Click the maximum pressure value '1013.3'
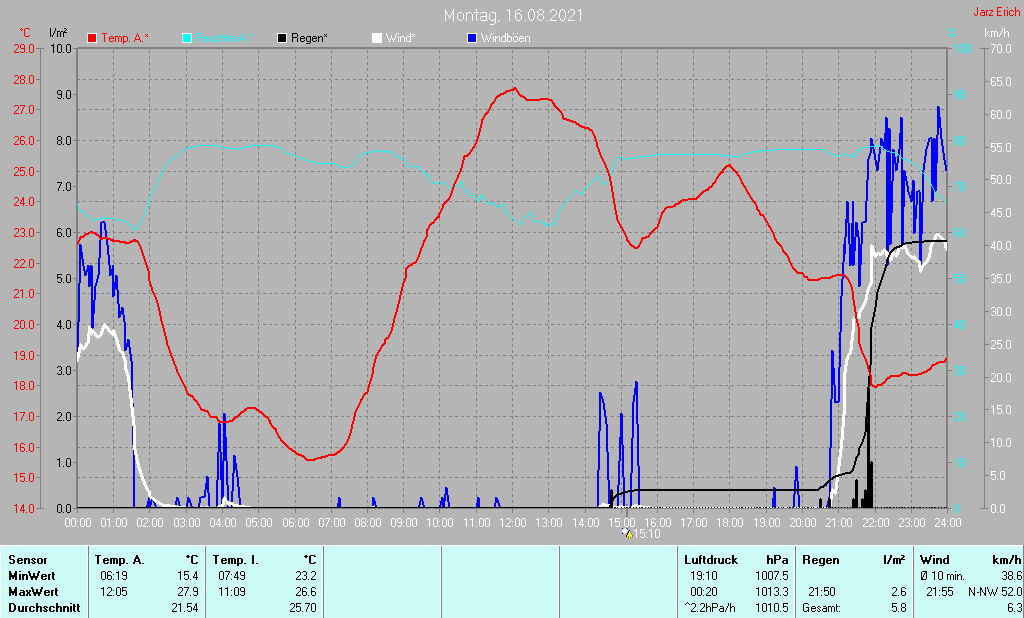 pyautogui.click(x=772, y=592)
